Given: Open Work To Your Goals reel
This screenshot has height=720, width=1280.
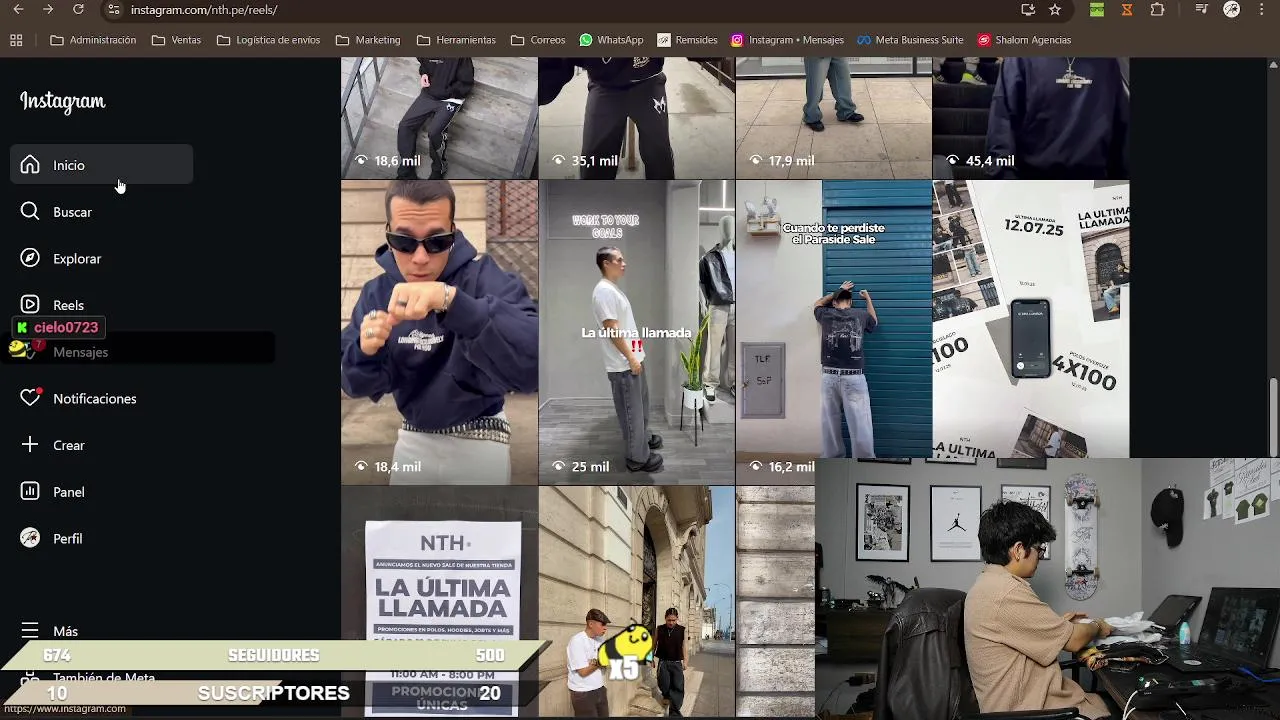Looking at the screenshot, I should click(636, 332).
